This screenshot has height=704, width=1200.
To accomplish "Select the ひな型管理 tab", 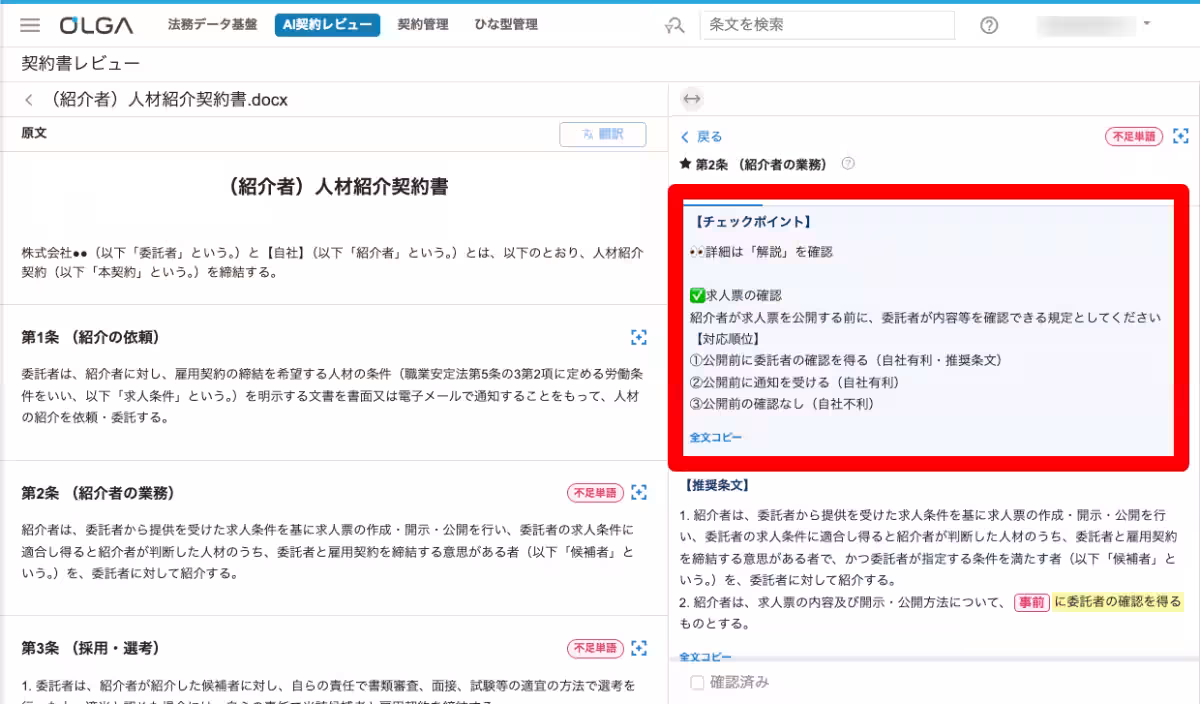I will click(x=506, y=25).
